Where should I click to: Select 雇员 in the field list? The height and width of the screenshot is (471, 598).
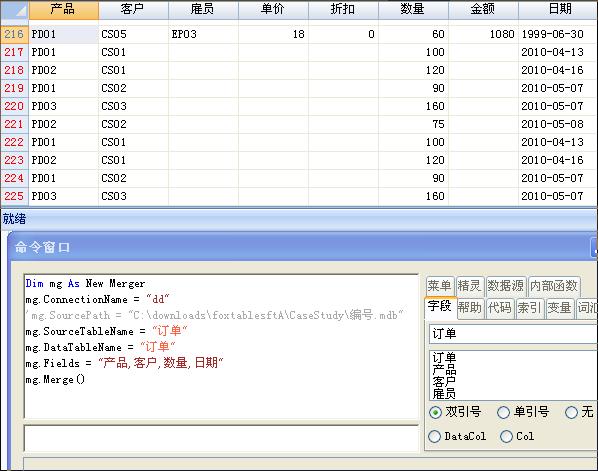point(444,393)
